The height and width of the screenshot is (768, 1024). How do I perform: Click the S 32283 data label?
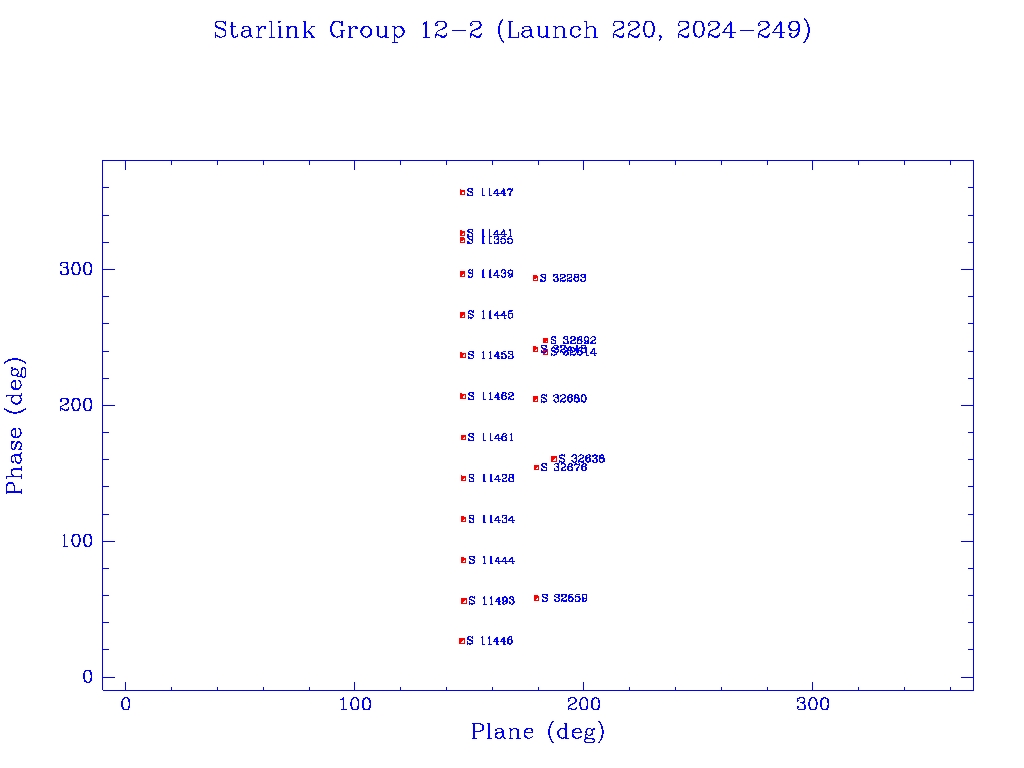point(563,278)
